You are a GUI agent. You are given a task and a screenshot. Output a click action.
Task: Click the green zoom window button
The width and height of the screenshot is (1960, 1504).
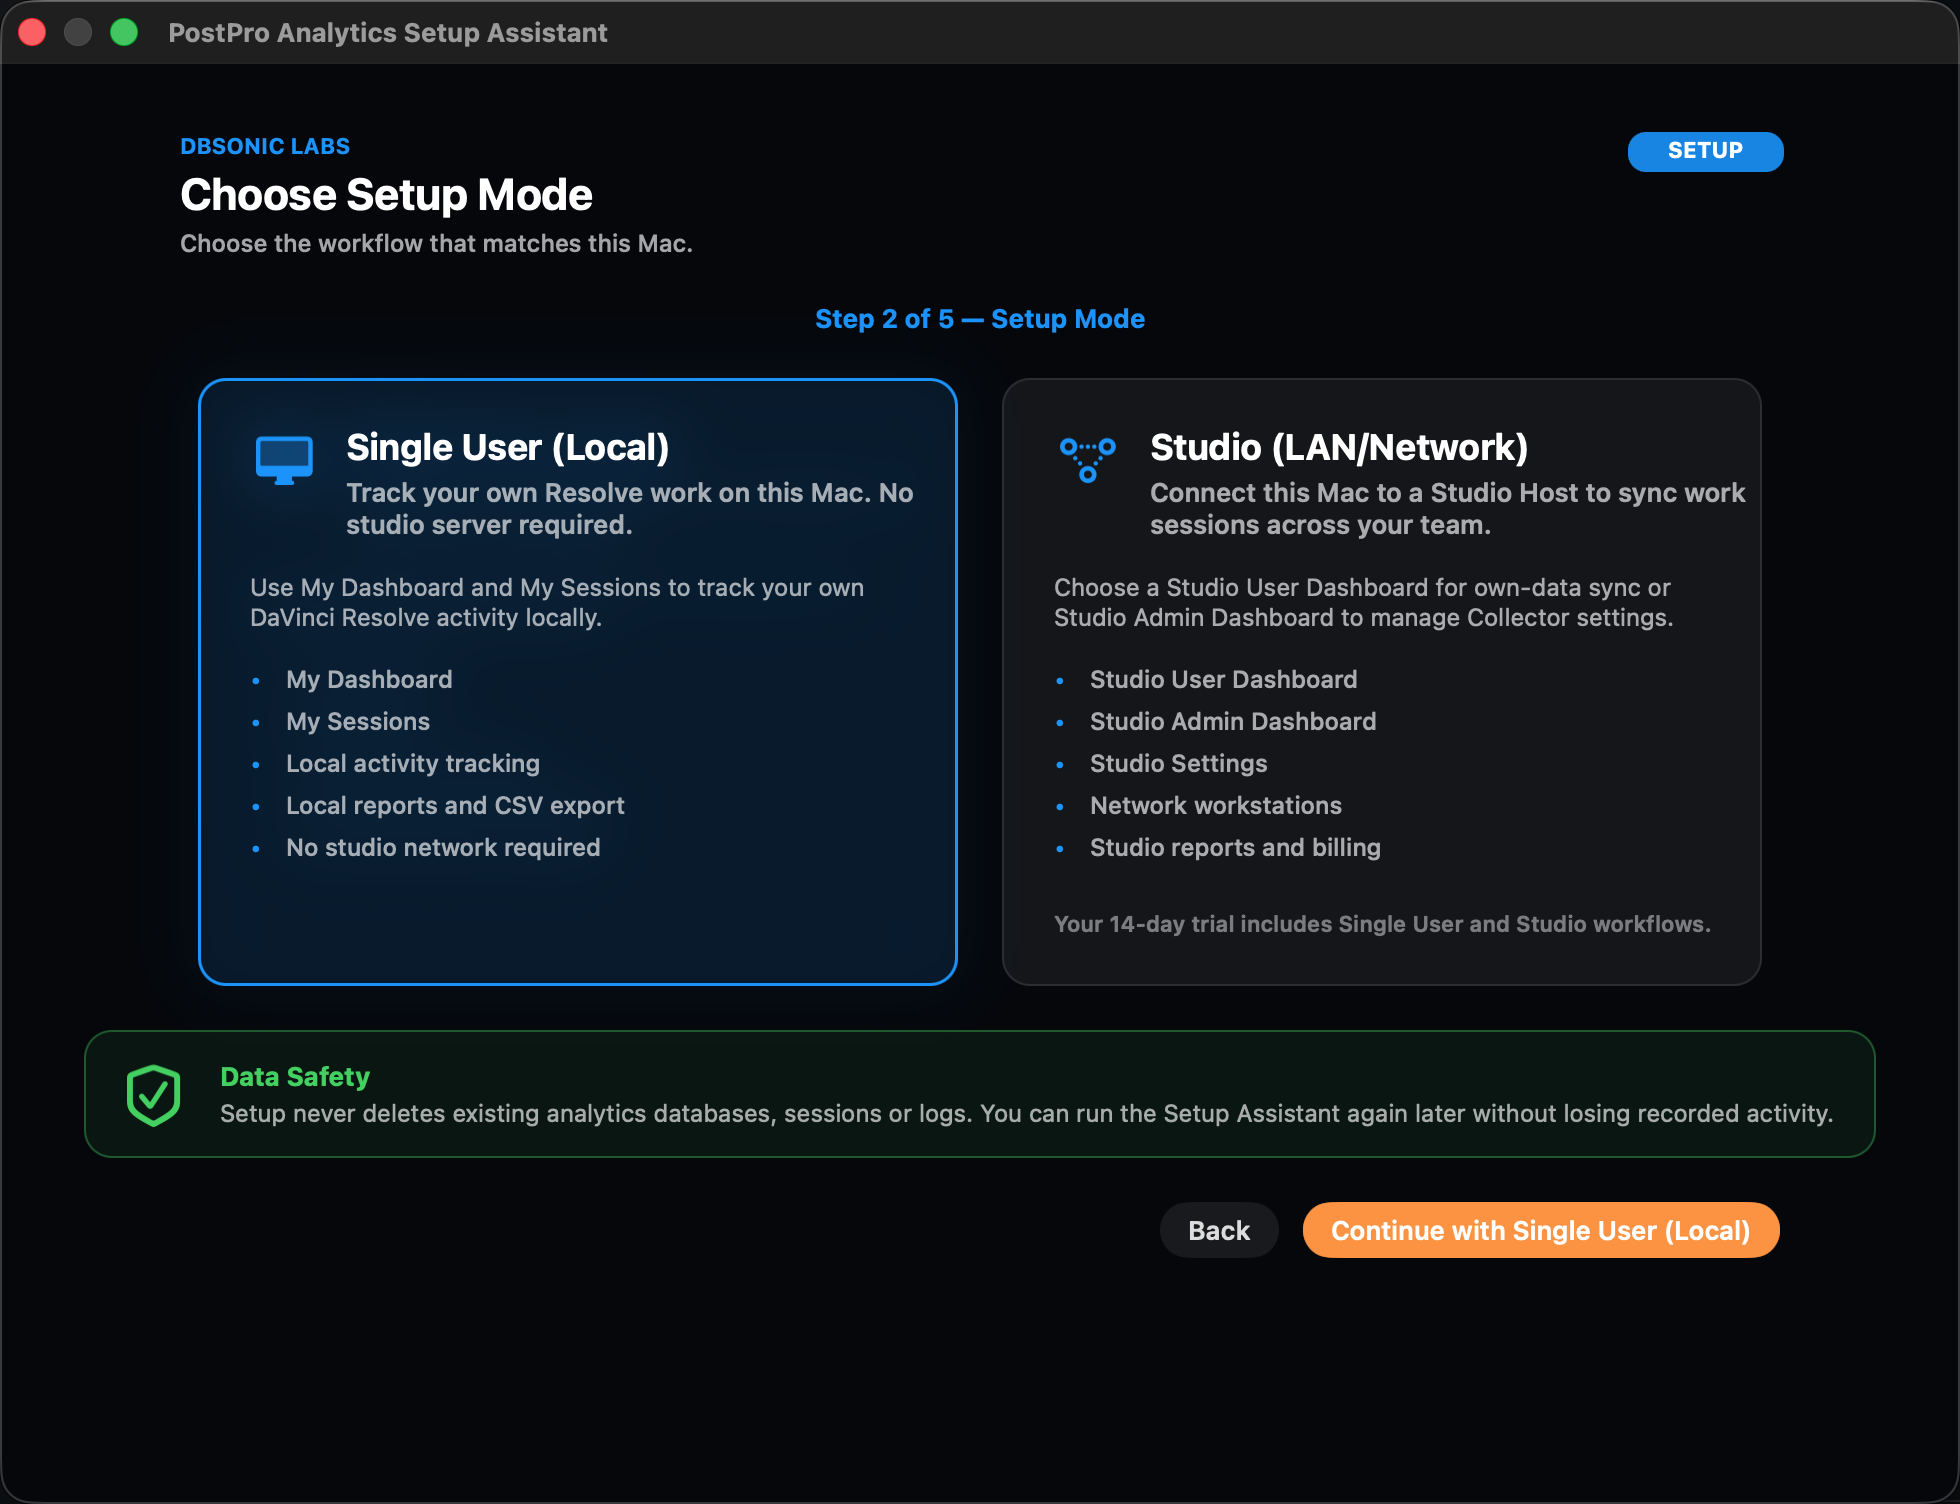click(x=124, y=32)
